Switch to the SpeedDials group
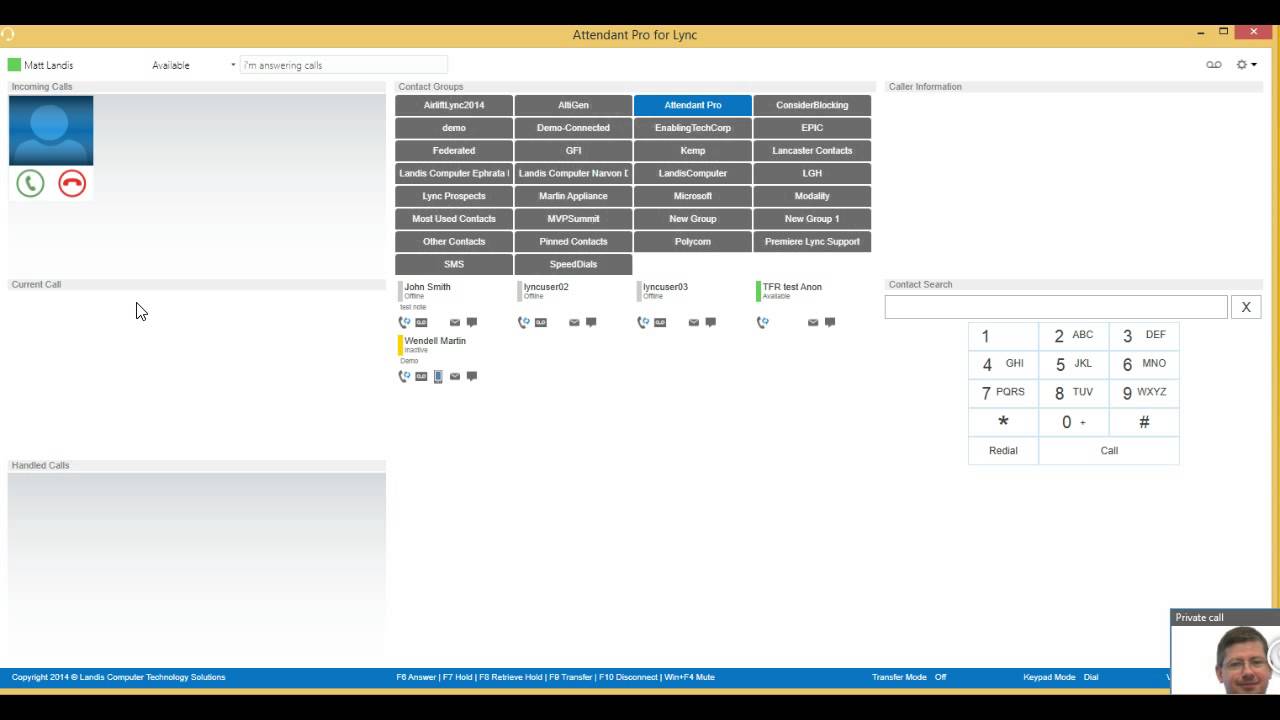1280x720 pixels. (x=573, y=264)
